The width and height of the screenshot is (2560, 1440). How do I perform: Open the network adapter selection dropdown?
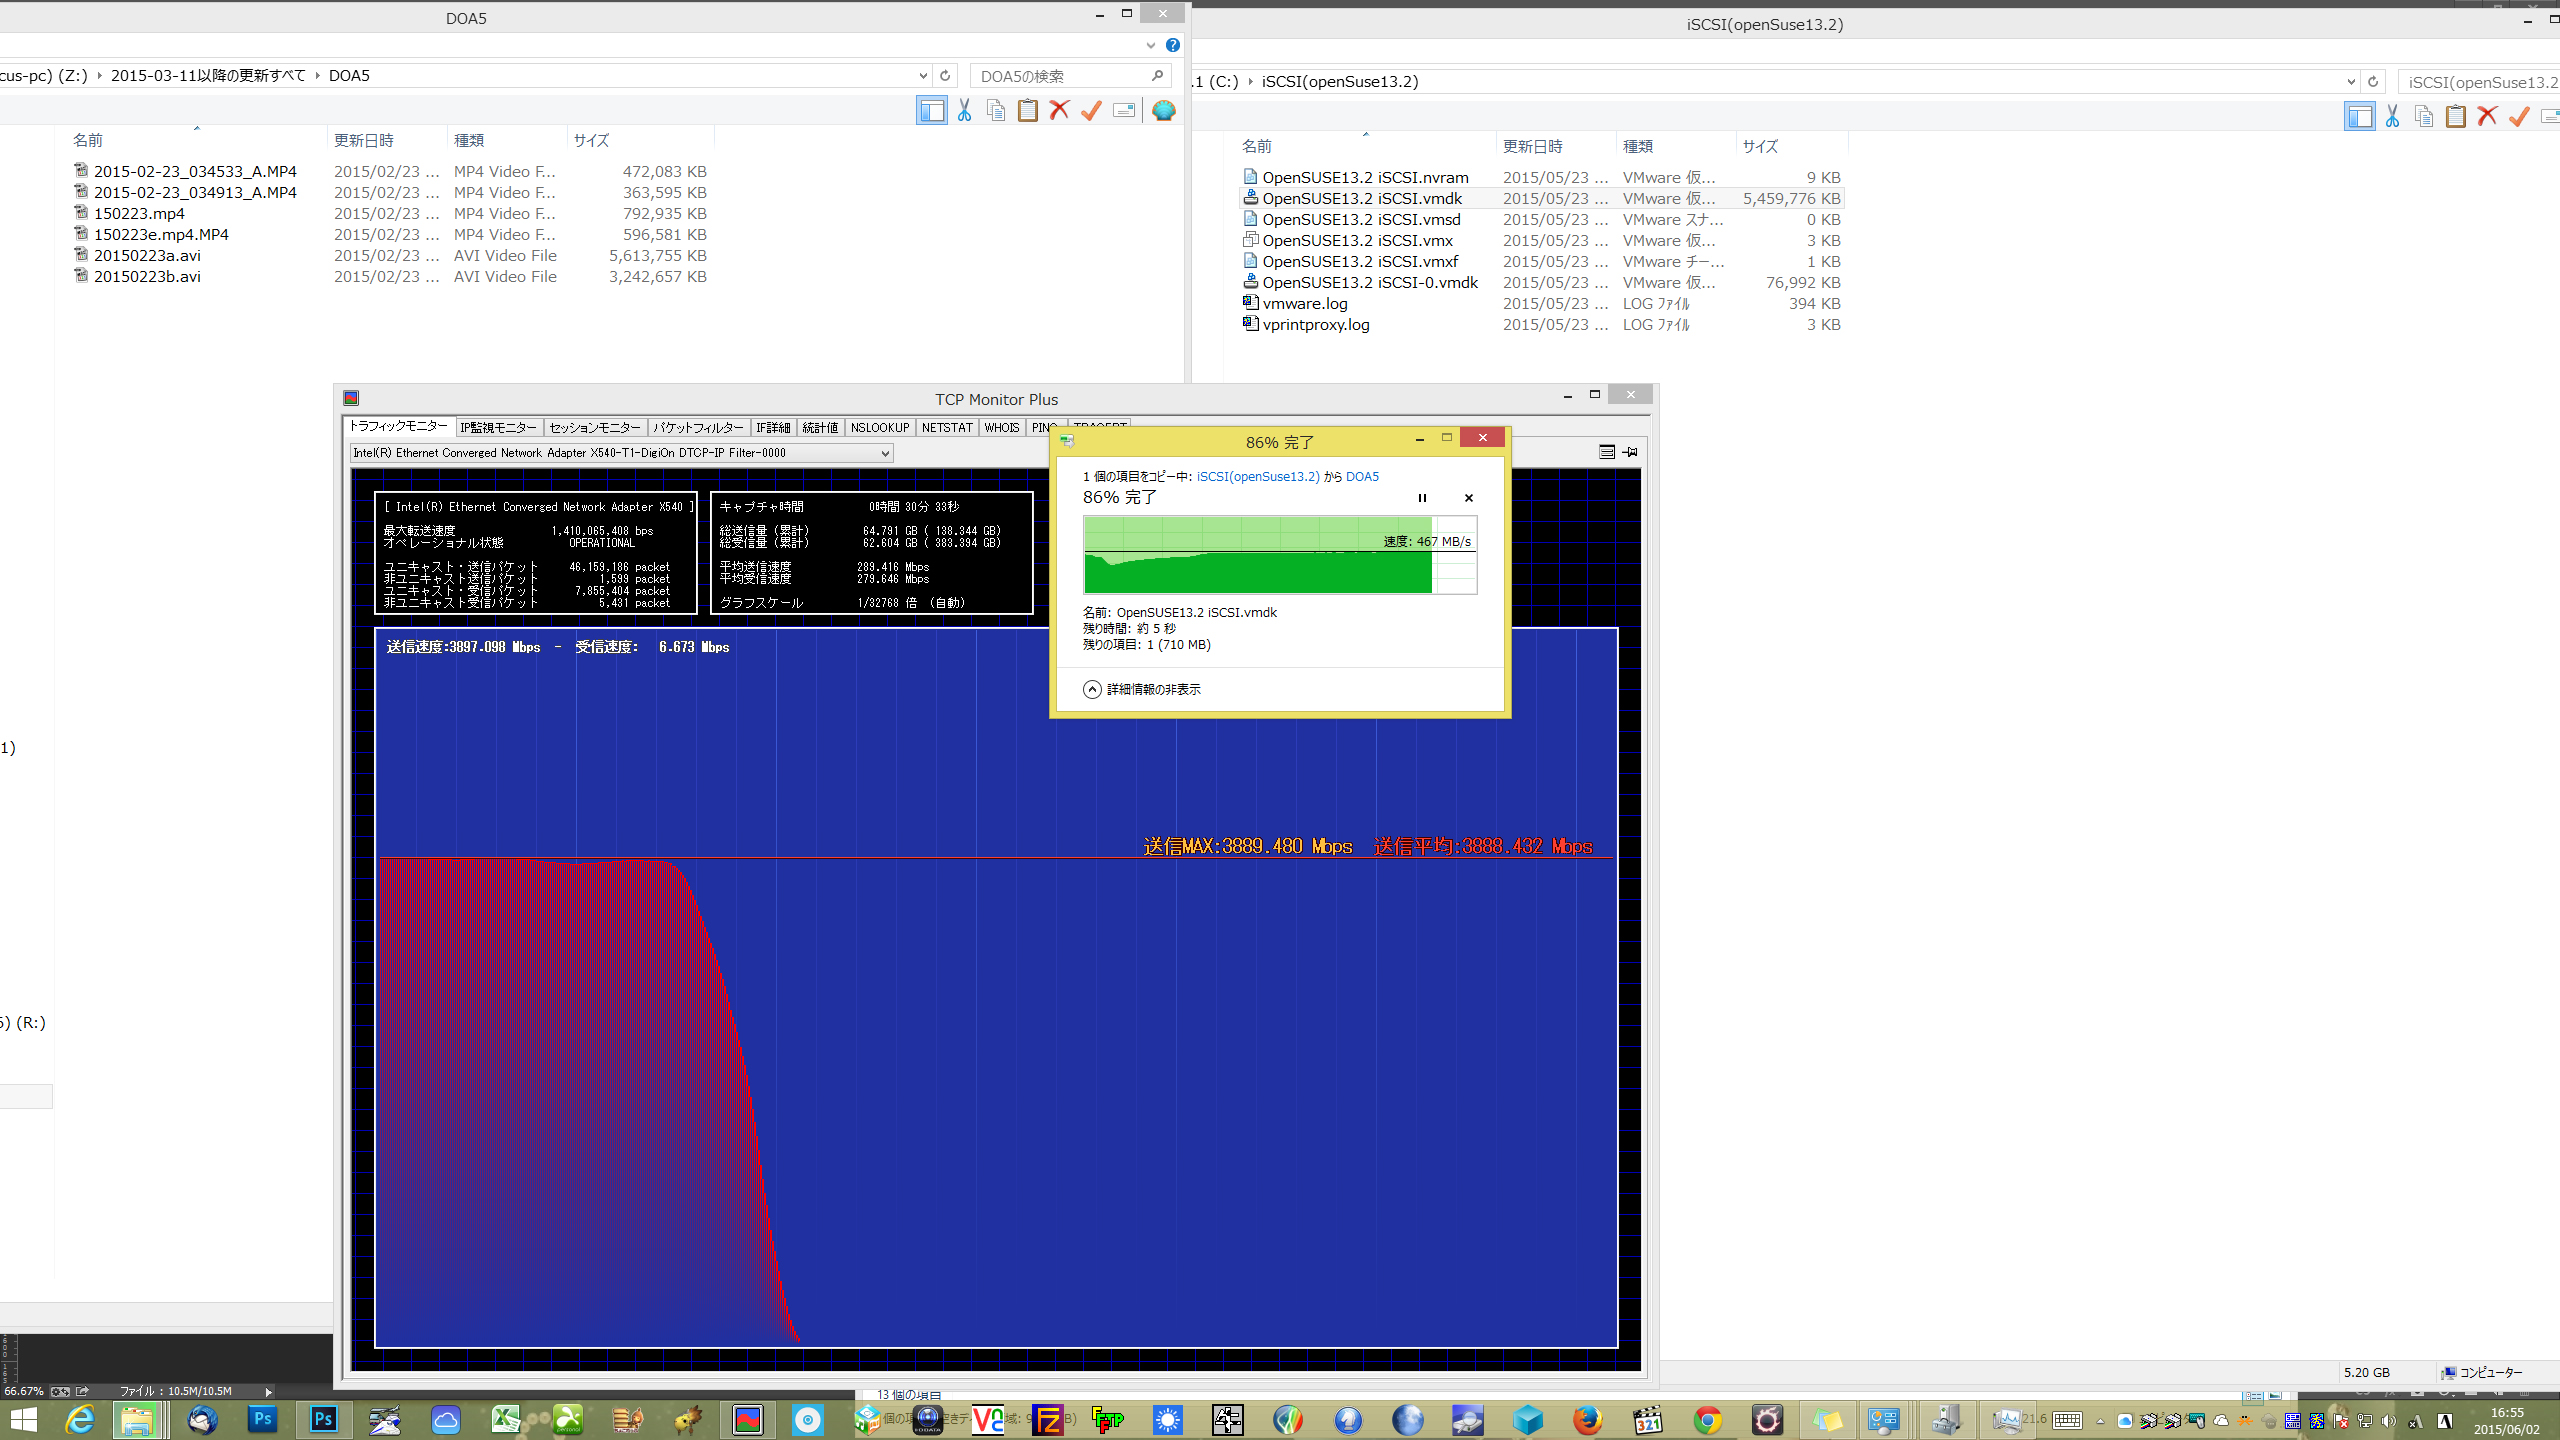click(x=885, y=453)
